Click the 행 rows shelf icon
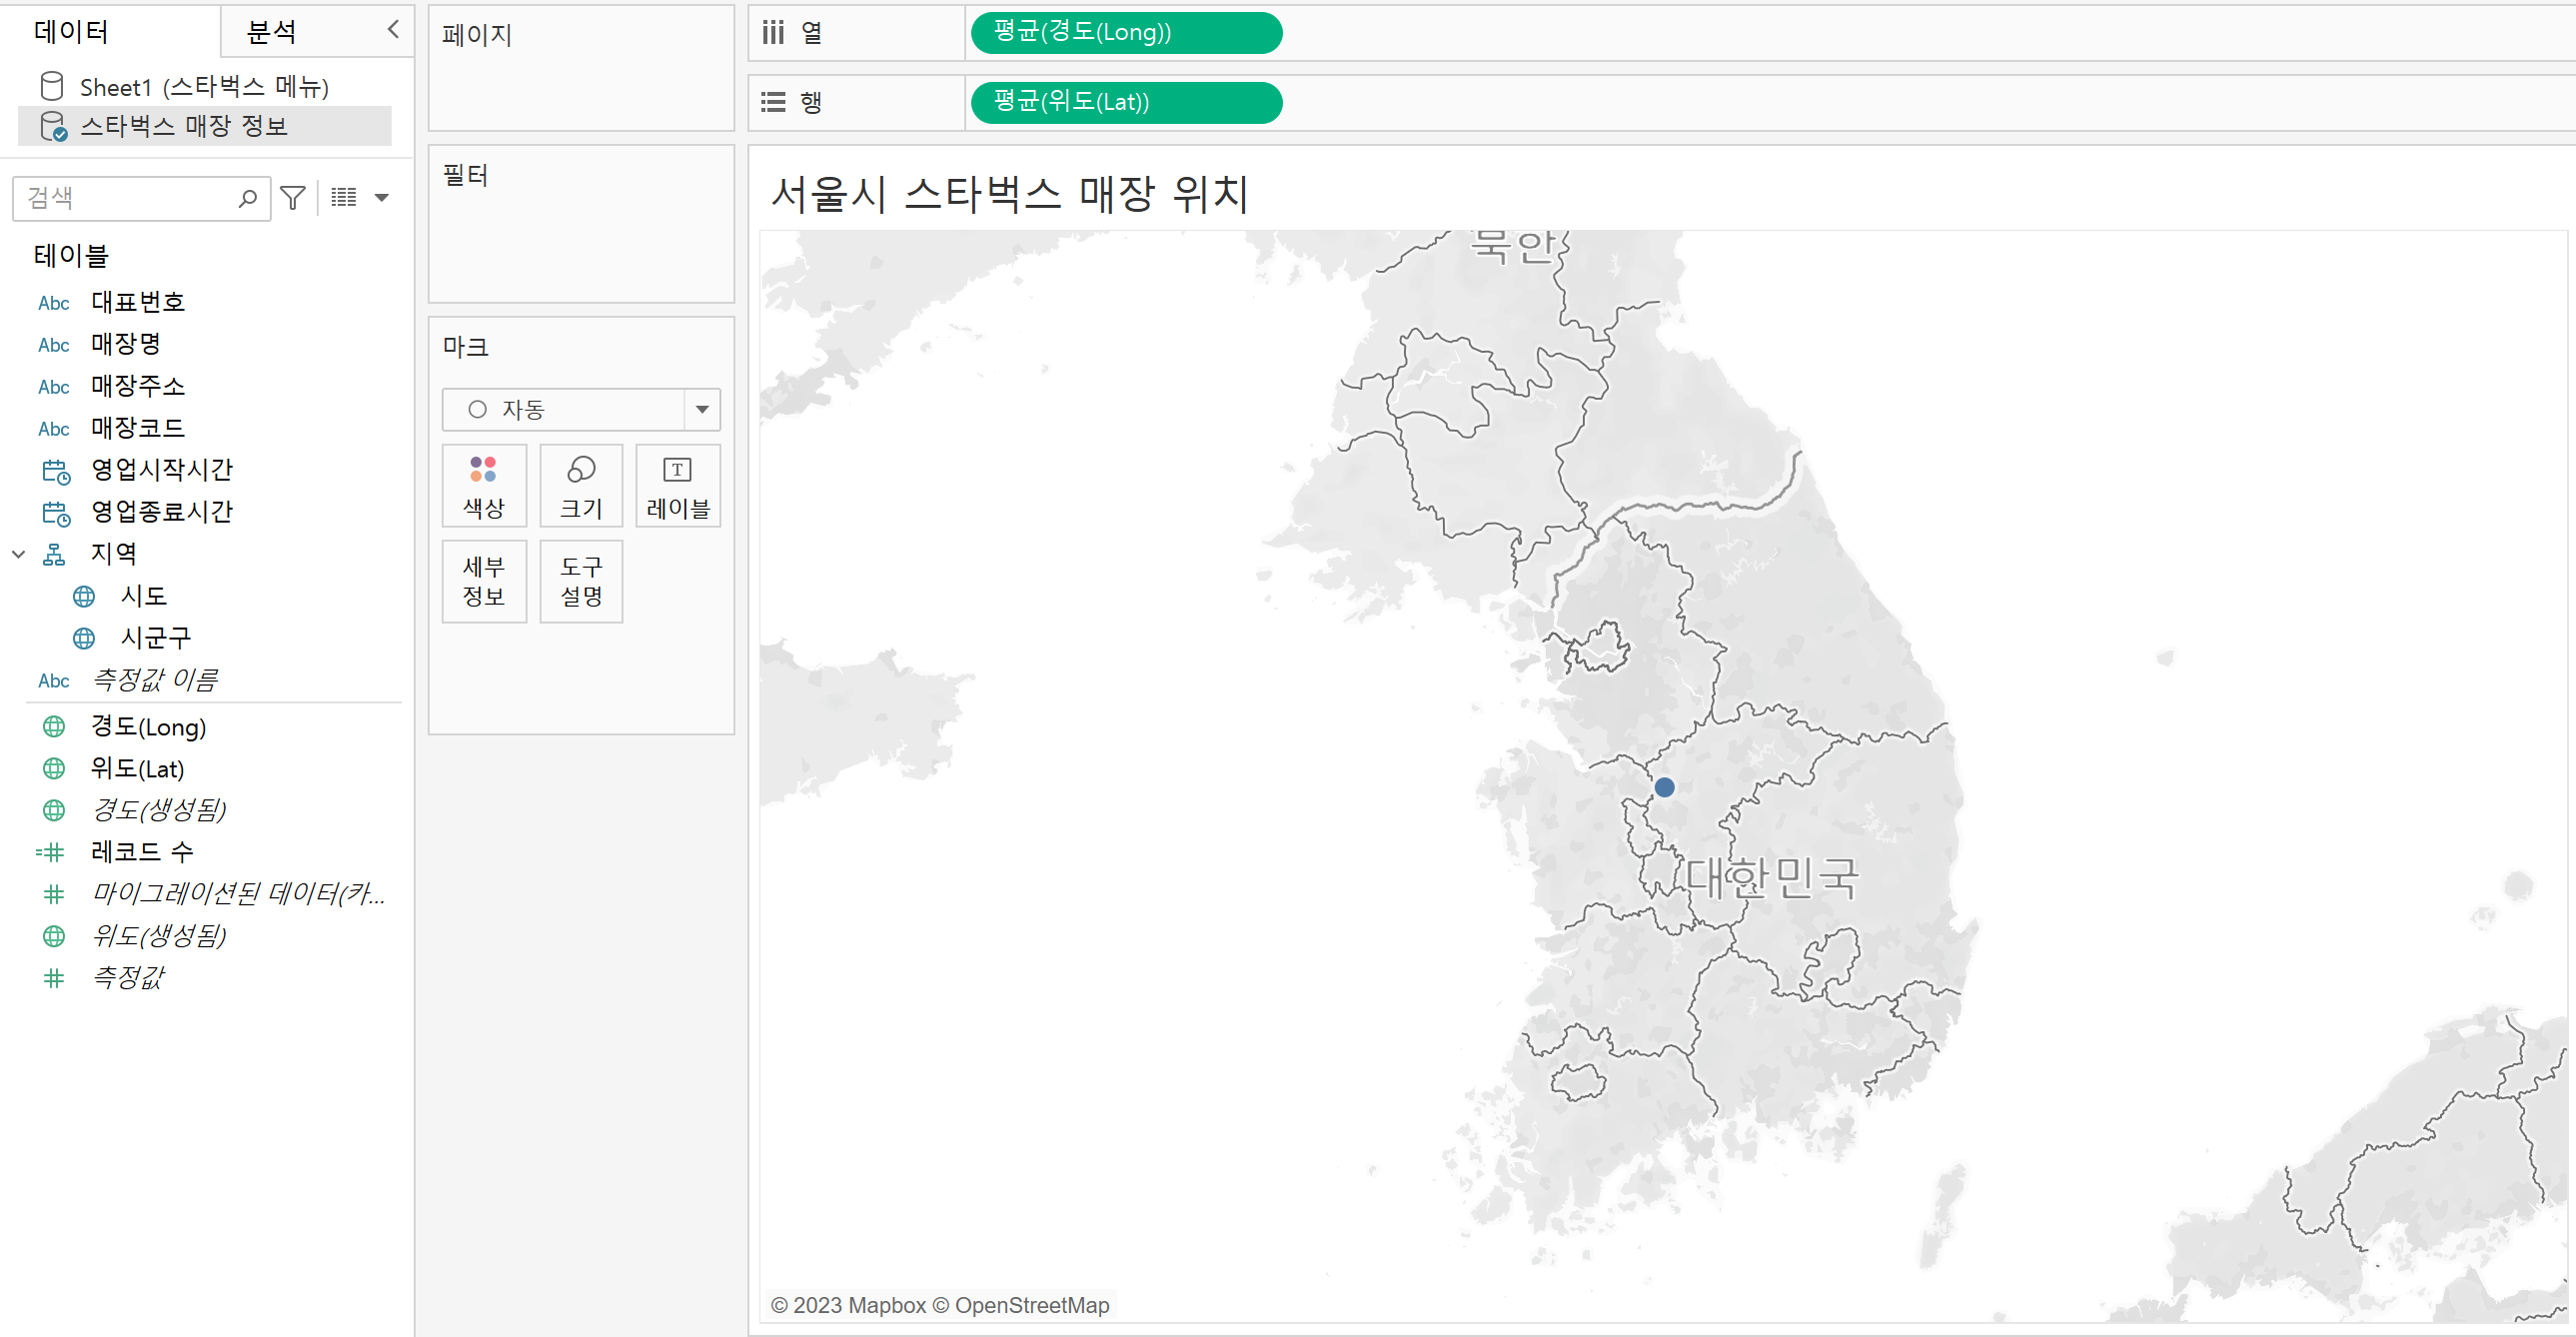 click(773, 102)
